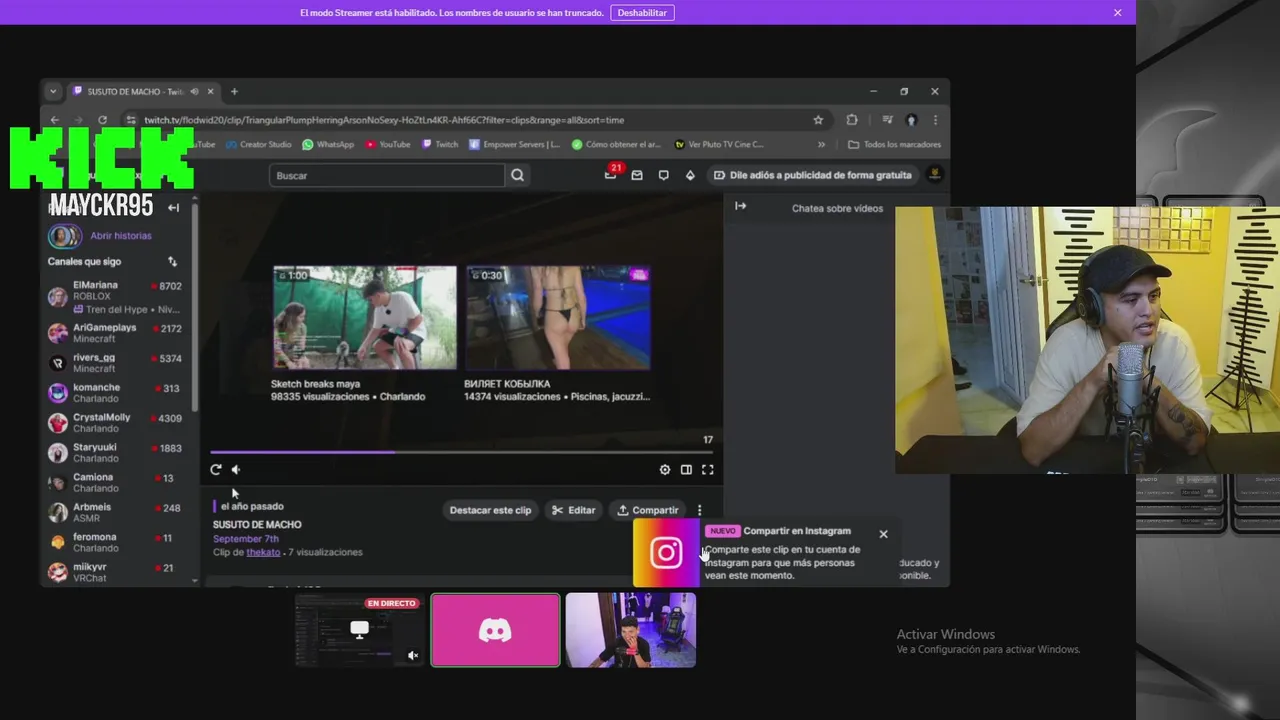Open the Twitch profile avatar menu
Image resolution: width=1280 pixels, height=720 pixels.
(x=934, y=174)
